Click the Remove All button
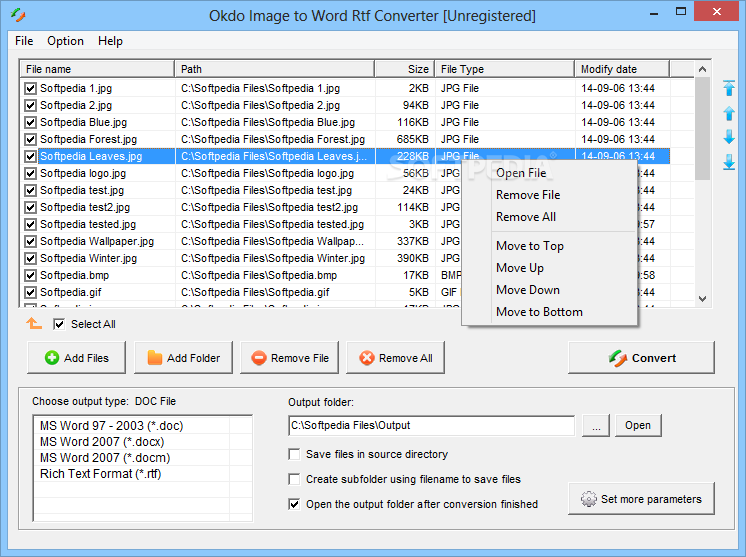746x557 pixels. click(x=395, y=358)
